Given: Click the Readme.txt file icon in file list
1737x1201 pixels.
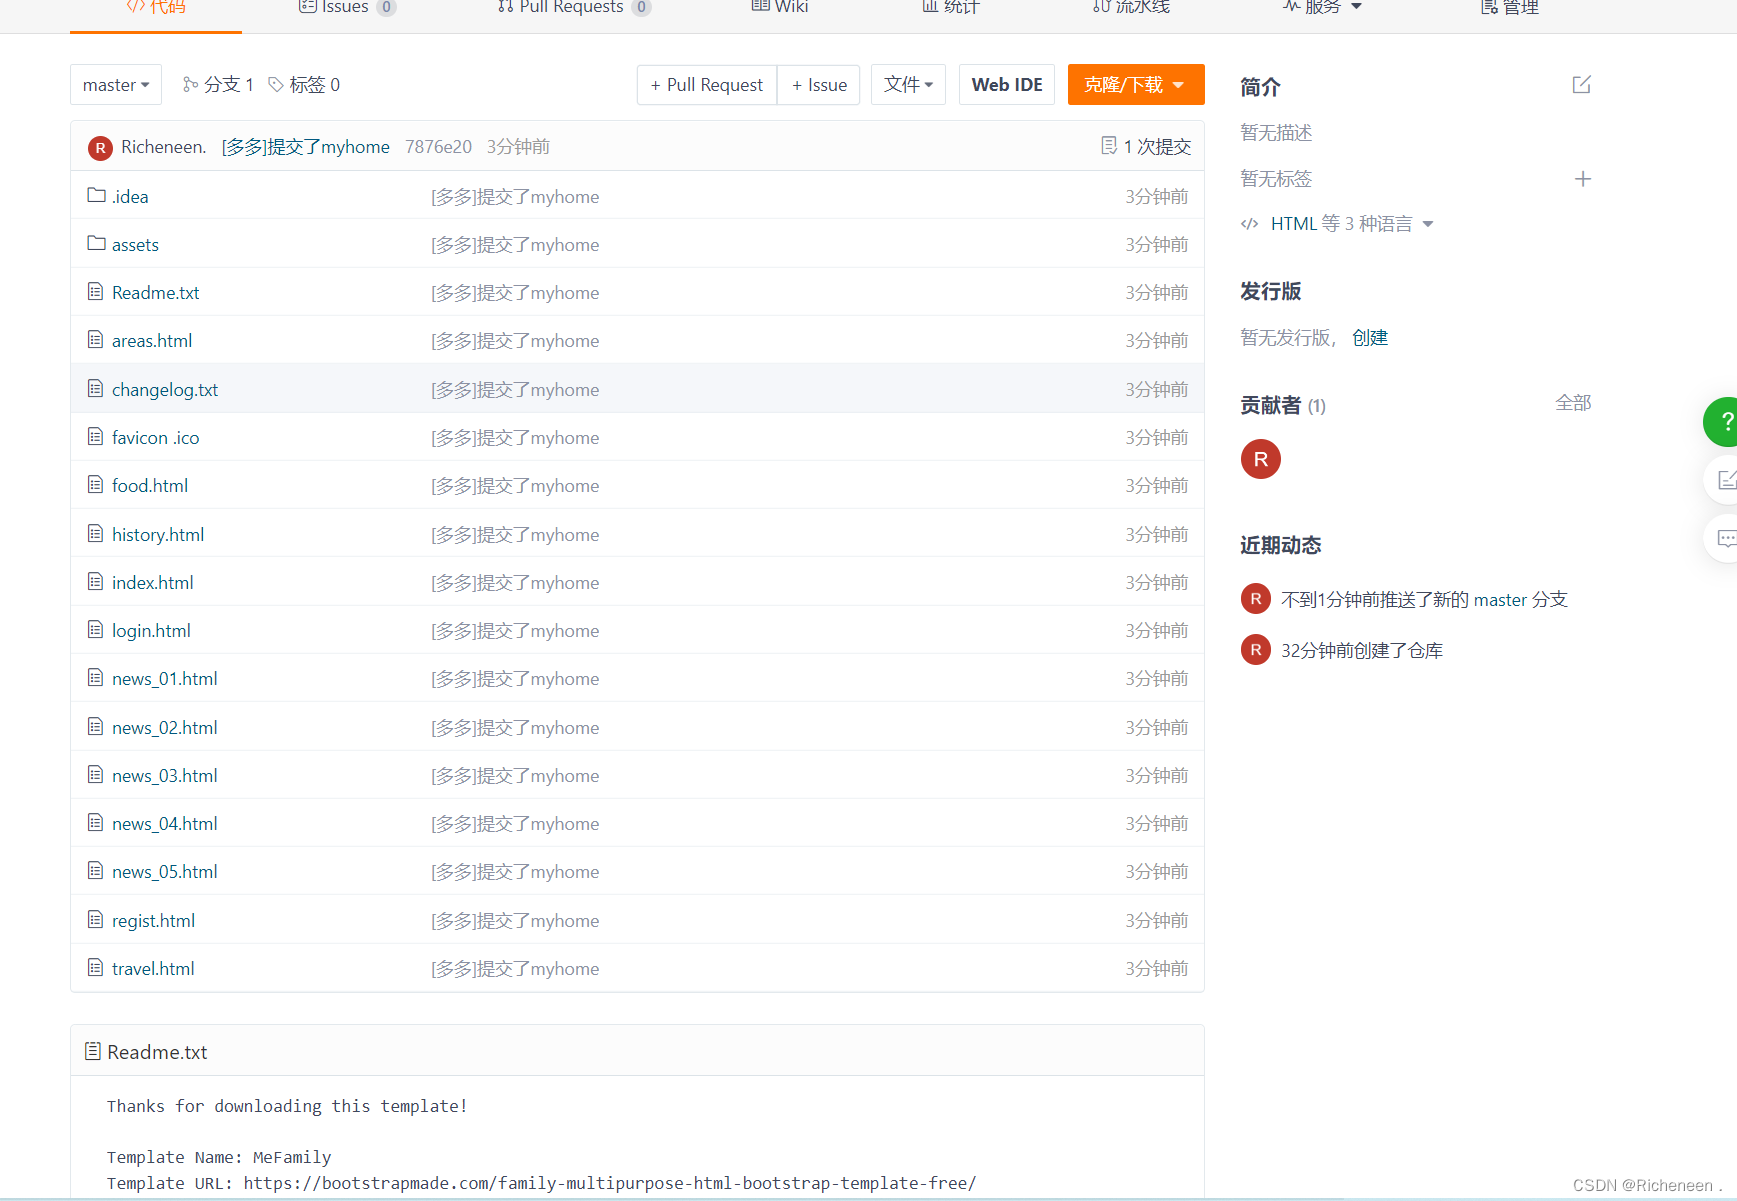Looking at the screenshot, I should [x=95, y=291].
